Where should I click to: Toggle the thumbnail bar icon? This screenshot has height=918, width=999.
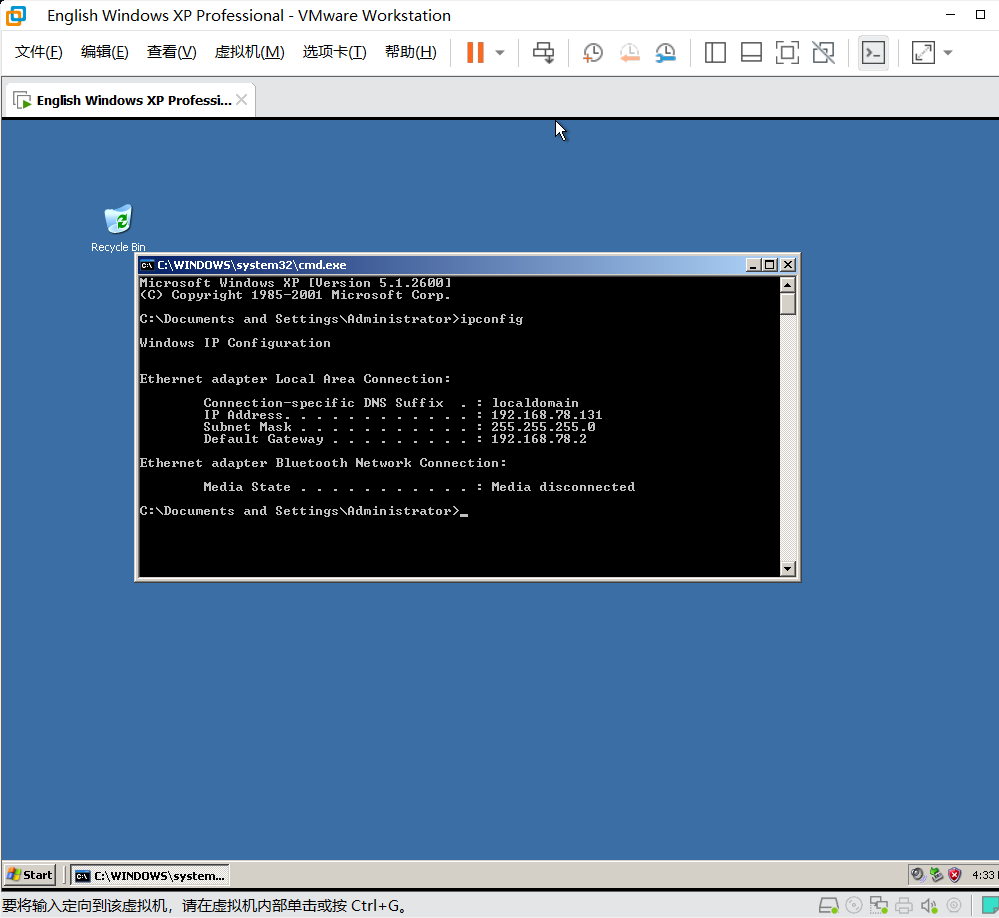click(x=752, y=52)
